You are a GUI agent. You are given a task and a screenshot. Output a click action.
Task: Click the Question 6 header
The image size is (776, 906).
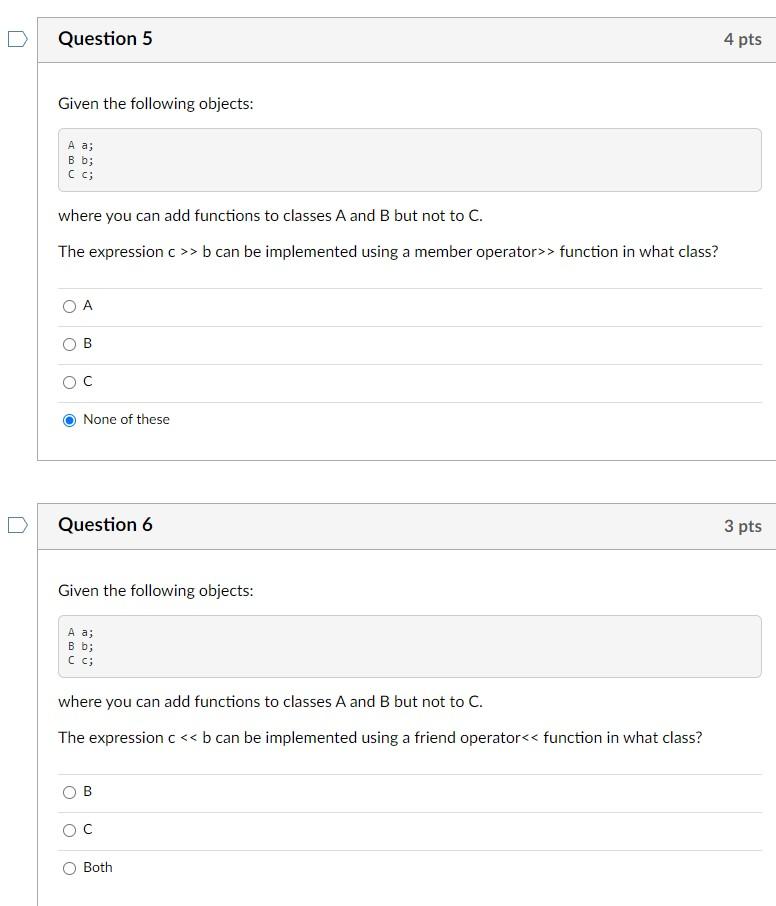[106, 524]
